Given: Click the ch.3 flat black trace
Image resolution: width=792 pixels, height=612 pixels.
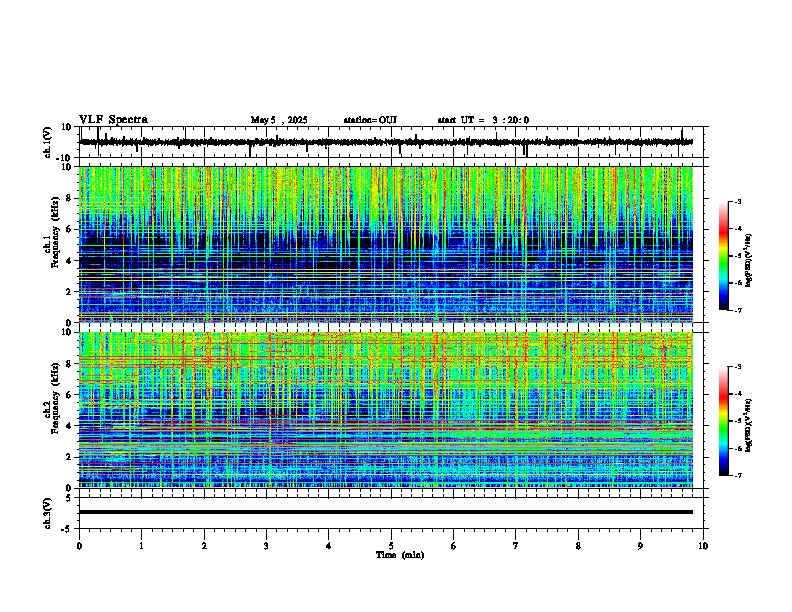Looking at the screenshot, I should [386, 512].
